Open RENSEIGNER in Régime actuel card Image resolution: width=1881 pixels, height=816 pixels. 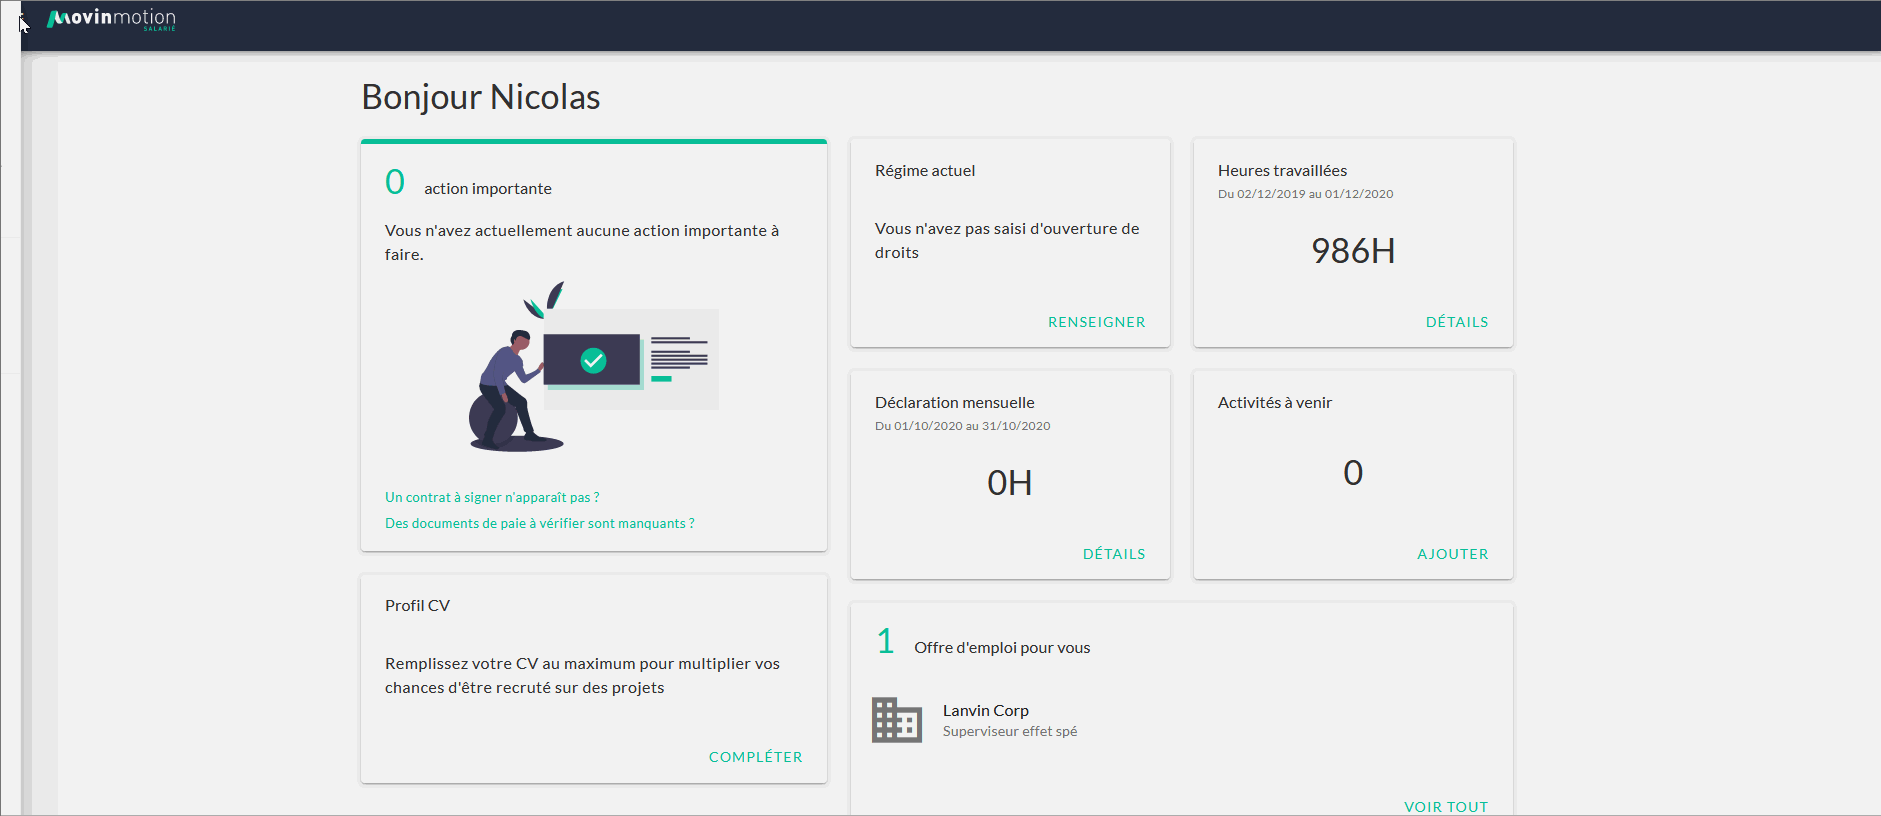point(1096,322)
